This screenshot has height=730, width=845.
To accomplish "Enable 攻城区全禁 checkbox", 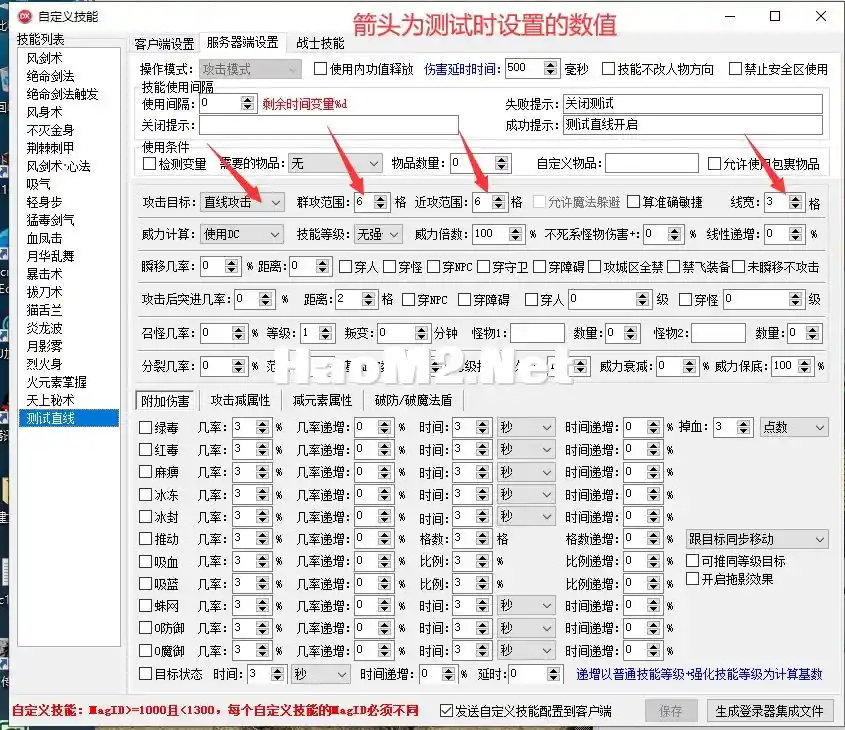I will pyautogui.click(x=594, y=266).
